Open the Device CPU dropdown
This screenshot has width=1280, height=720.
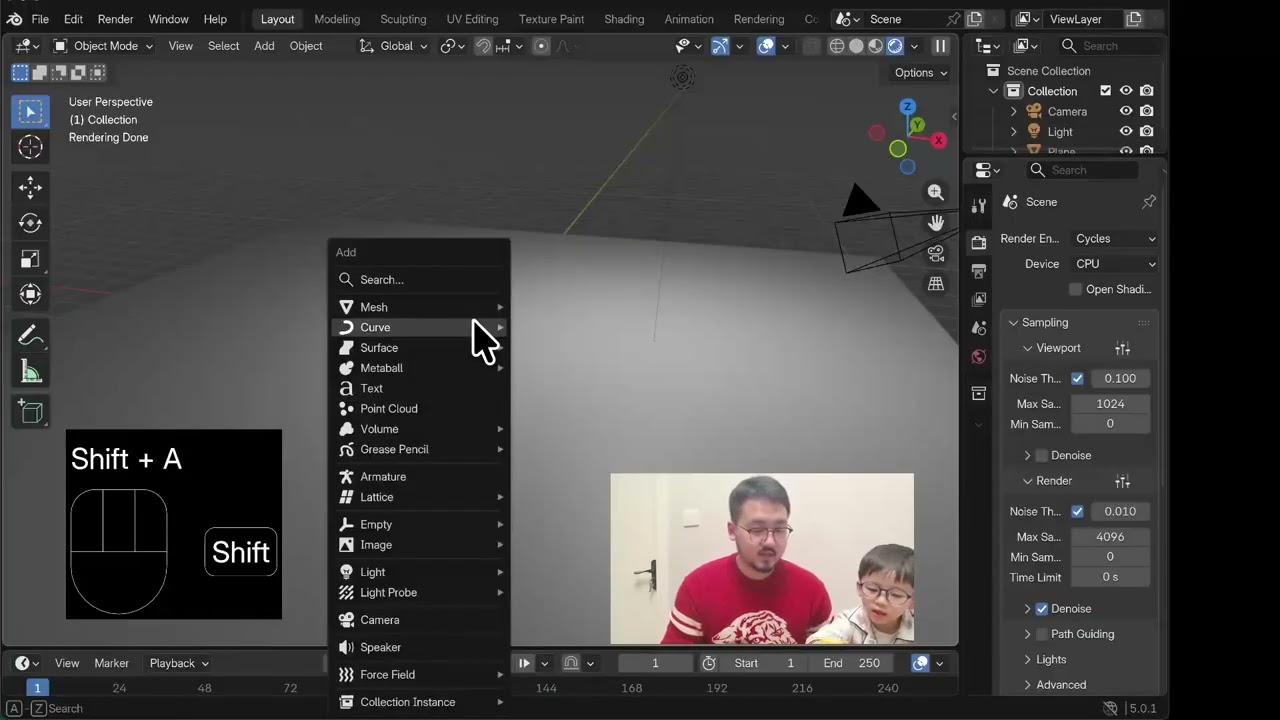[1115, 264]
